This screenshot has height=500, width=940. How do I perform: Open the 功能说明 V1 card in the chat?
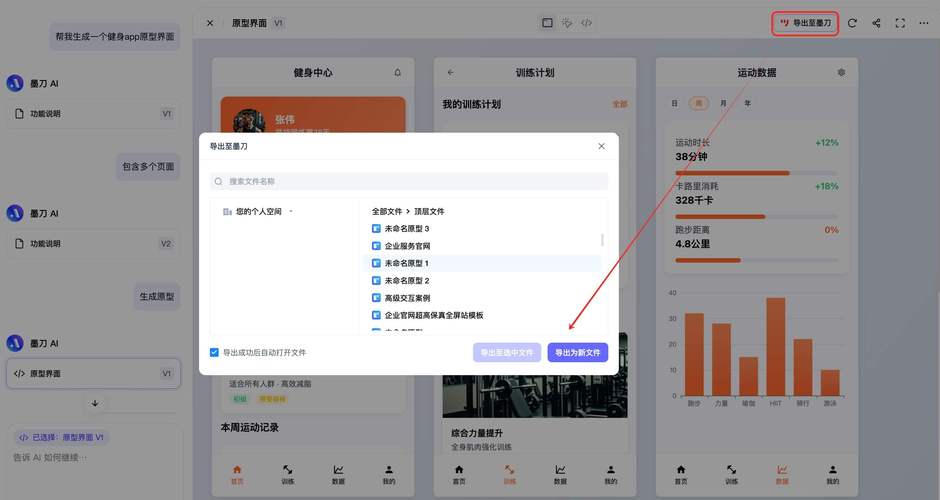tap(93, 113)
